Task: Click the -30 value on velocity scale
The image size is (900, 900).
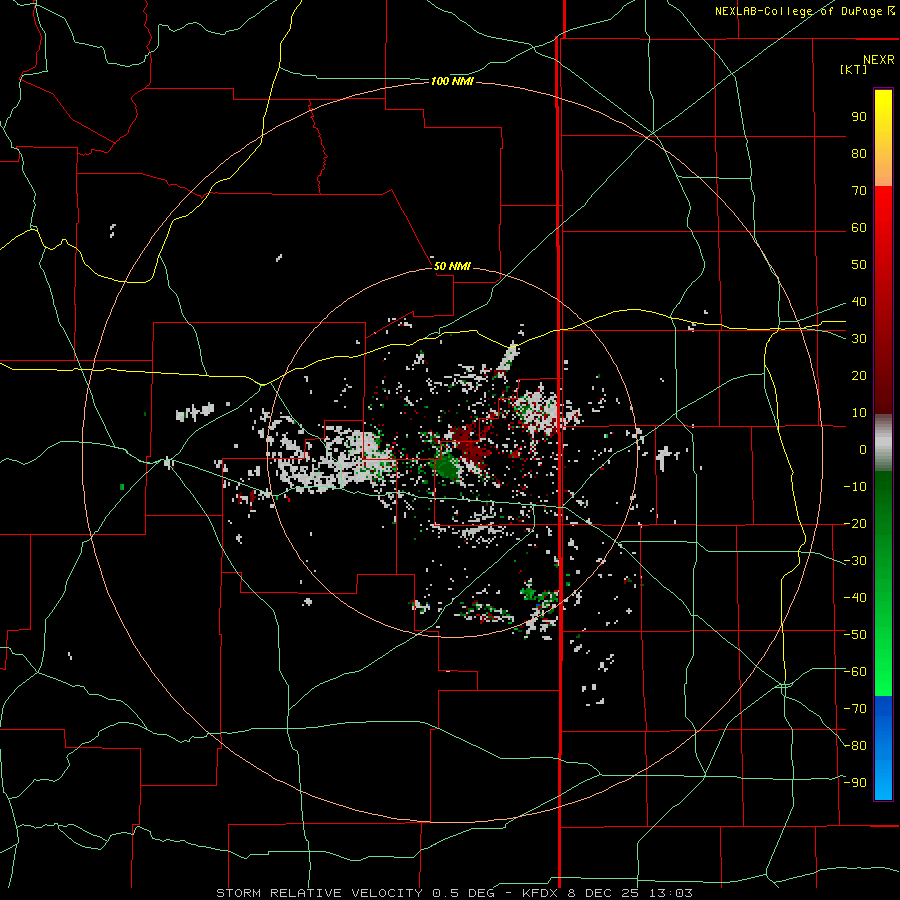Action: (x=855, y=561)
